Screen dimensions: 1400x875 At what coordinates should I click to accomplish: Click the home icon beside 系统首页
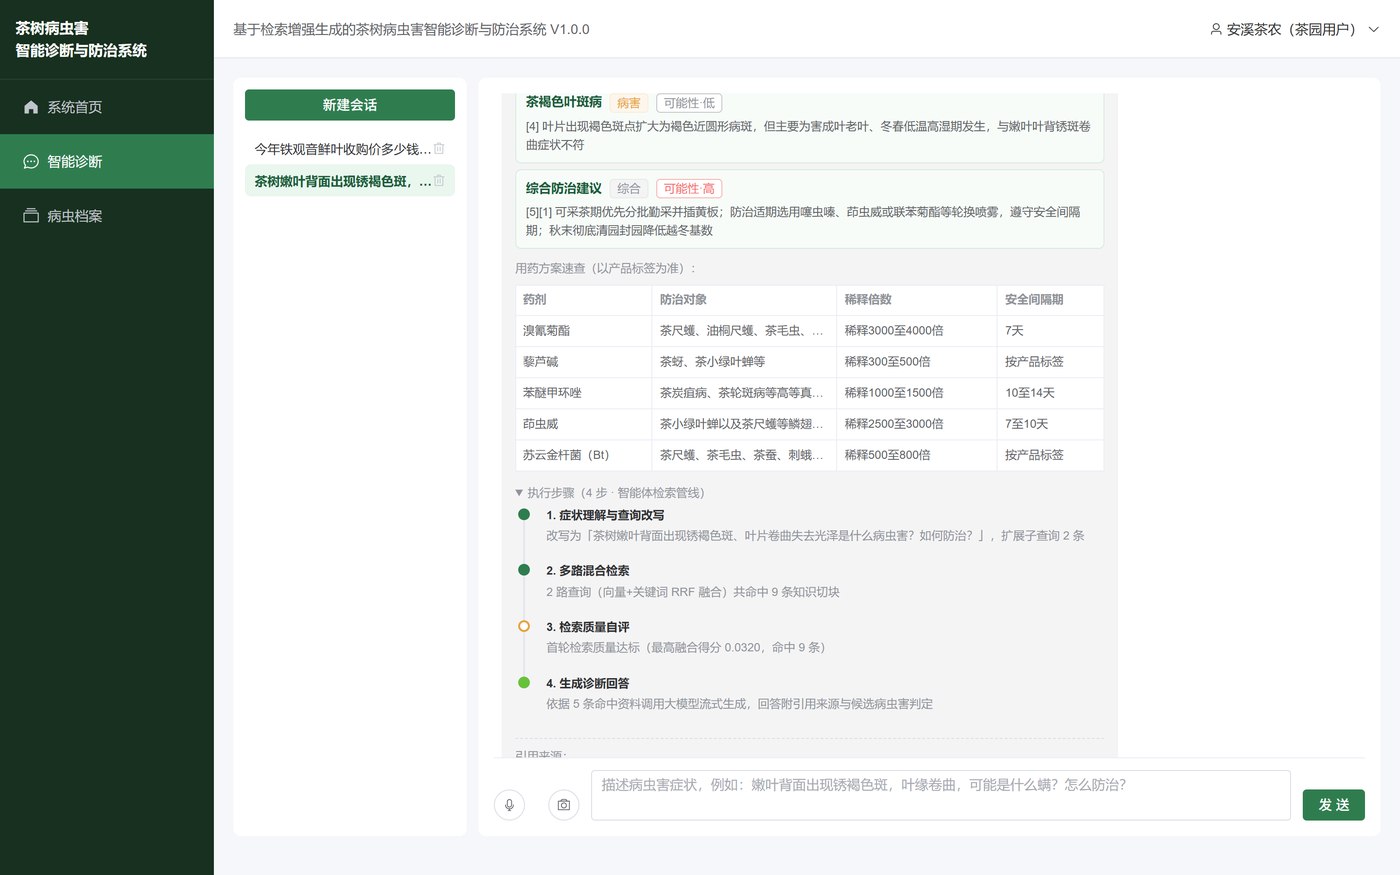click(x=31, y=107)
